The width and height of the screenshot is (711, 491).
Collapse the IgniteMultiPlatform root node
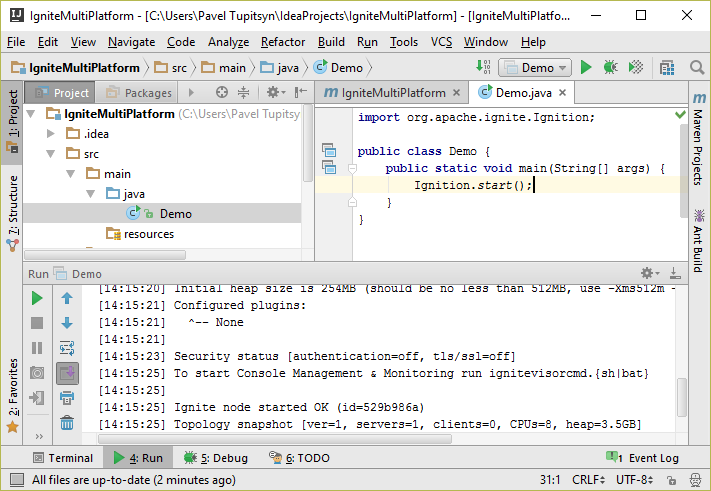coord(31,114)
